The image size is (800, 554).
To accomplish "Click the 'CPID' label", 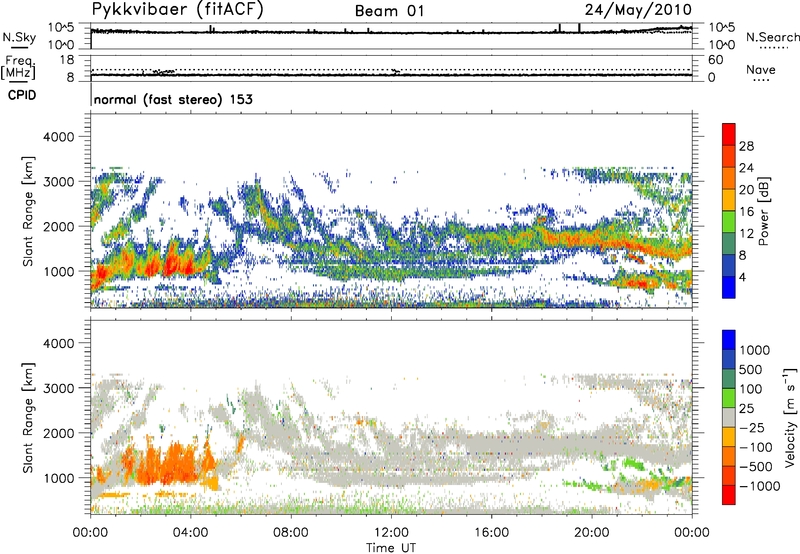I will point(22,95).
